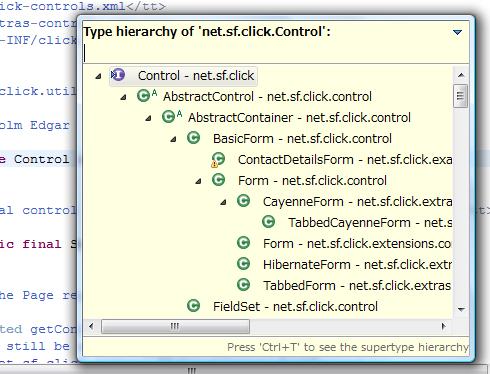This screenshot has width=490, height=374.
Task: Click the ContactDetailsForm warning class icon
Action: (218, 159)
